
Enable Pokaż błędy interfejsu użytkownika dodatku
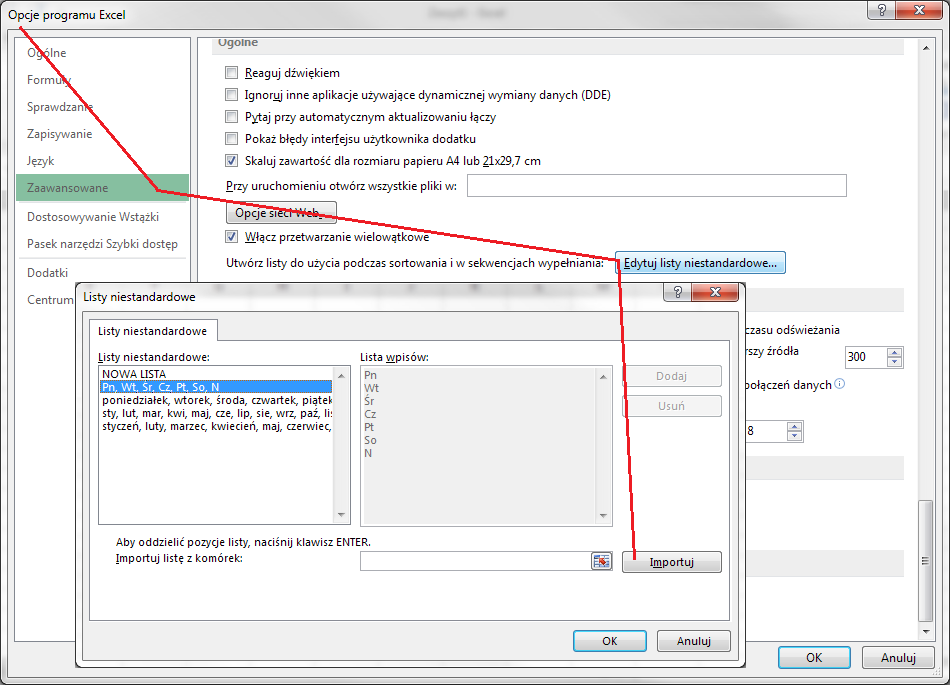[x=231, y=139]
